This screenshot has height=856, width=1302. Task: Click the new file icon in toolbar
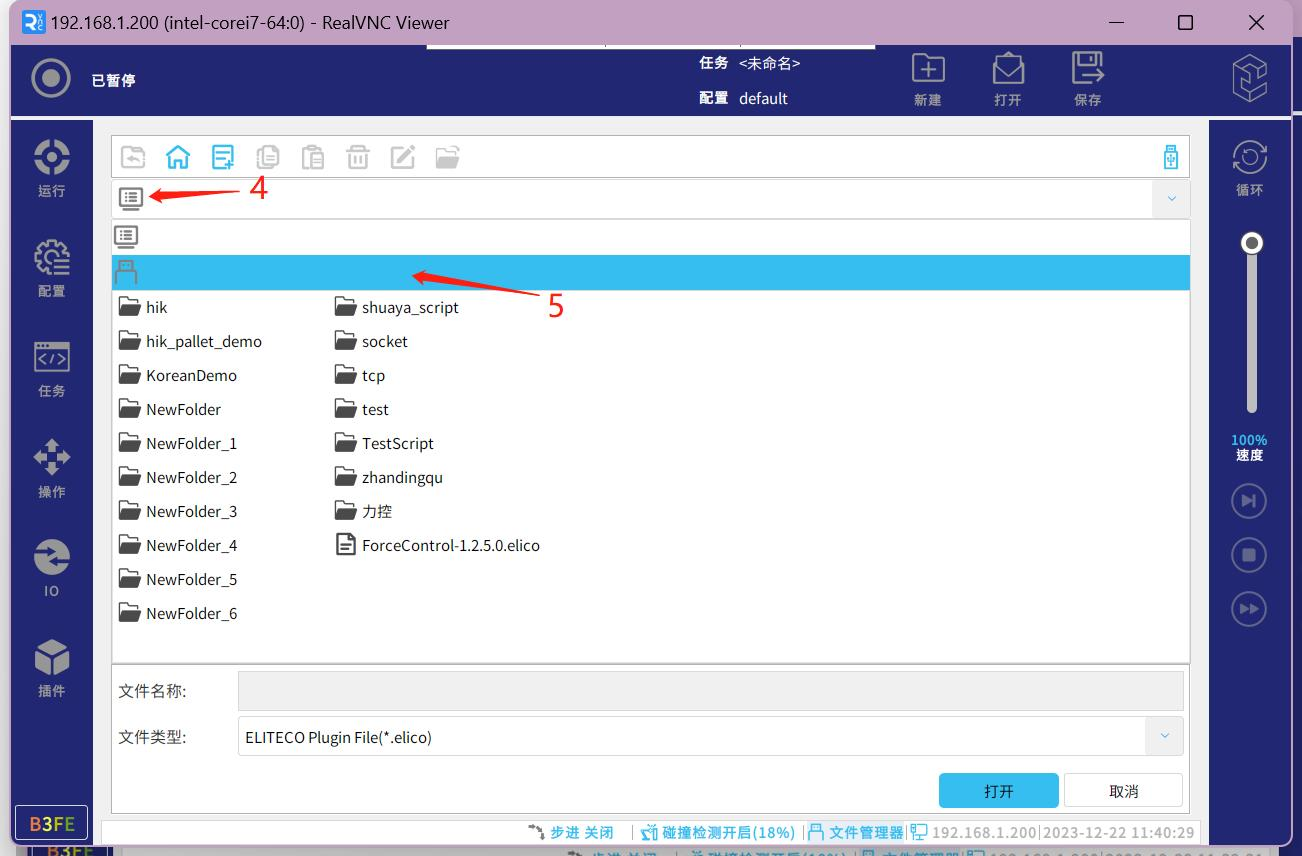pyautogui.click(x=223, y=157)
